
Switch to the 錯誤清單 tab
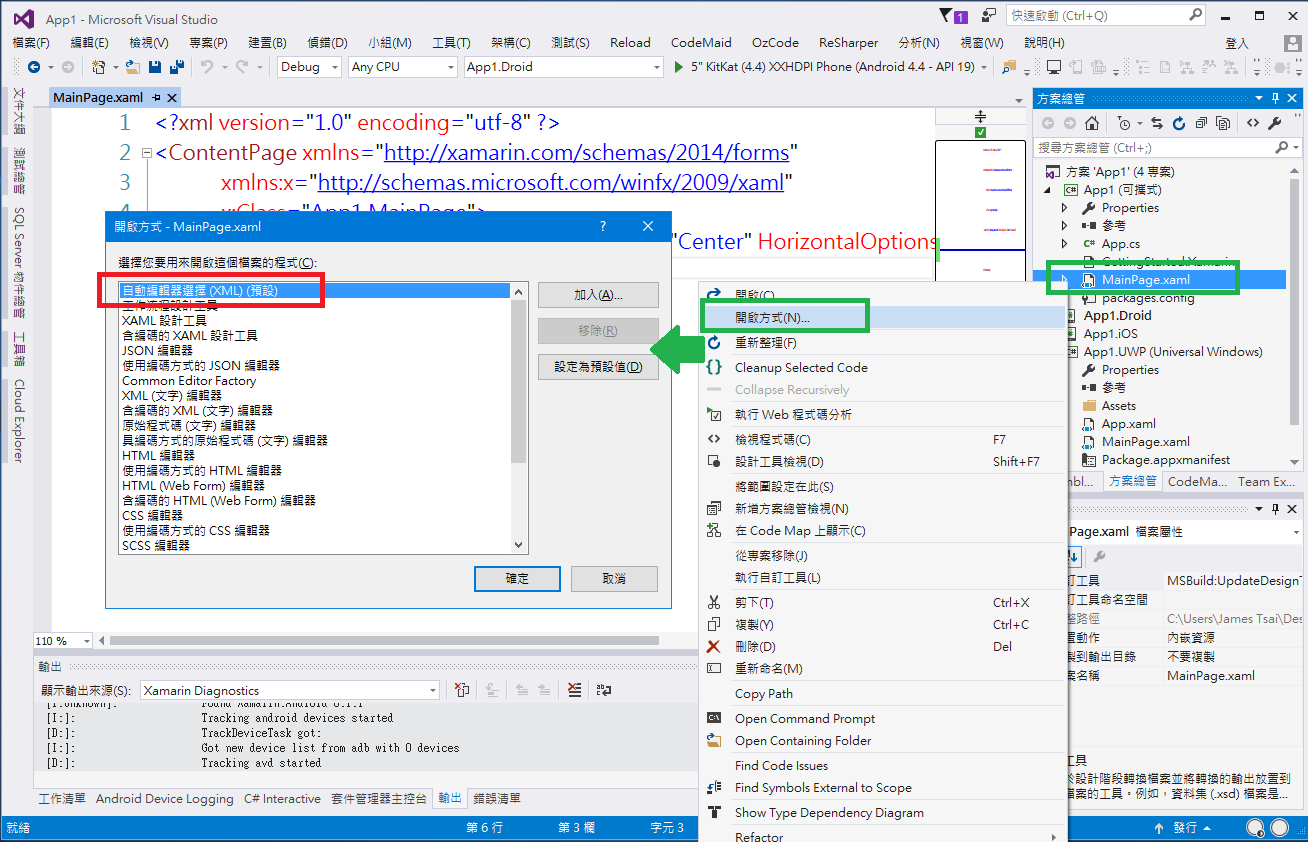tap(497, 799)
